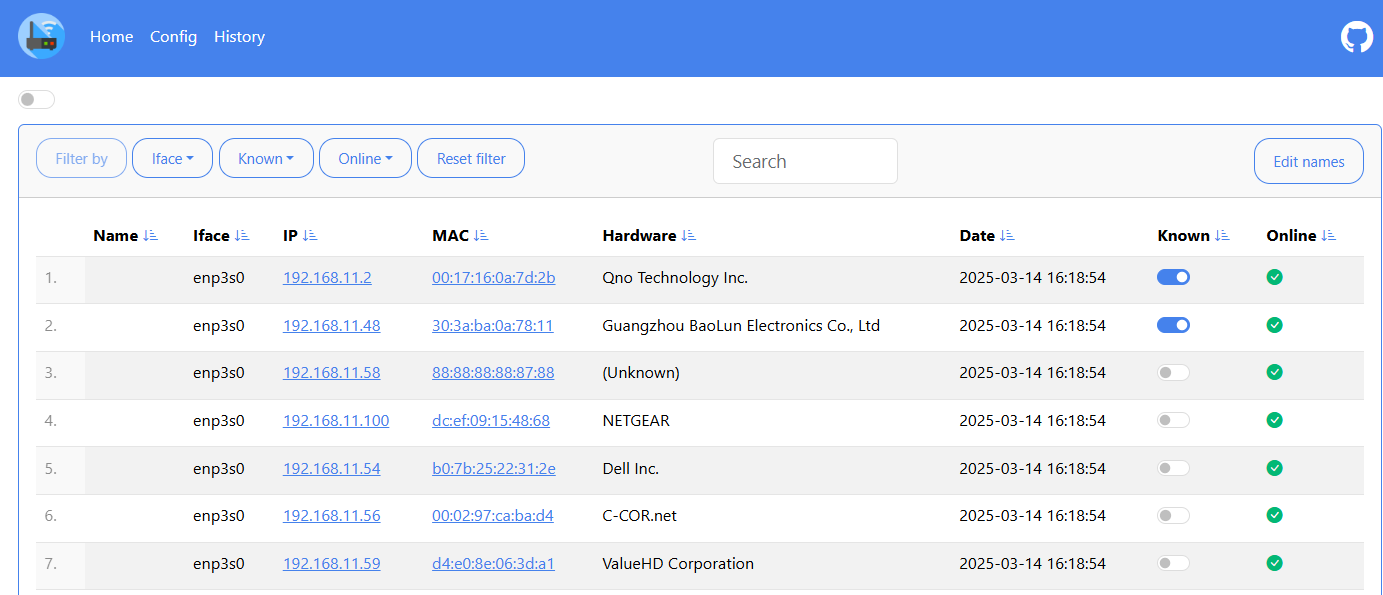This screenshot has height=595, width=1383.
Task: Expand the Iface filter dropdown
Action: [172, 158]
